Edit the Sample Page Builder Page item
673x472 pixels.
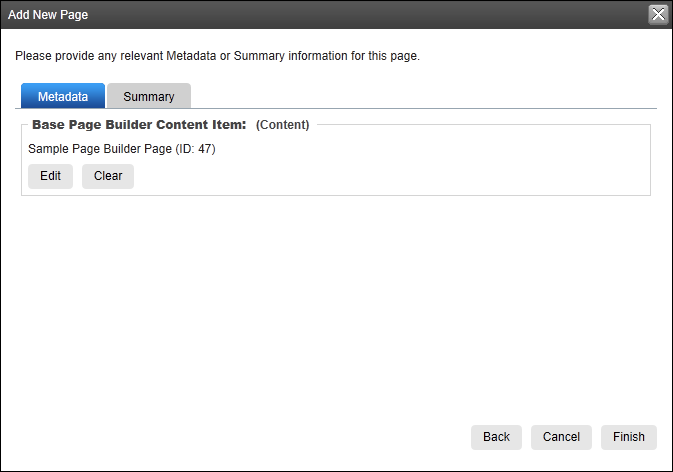[50, 176]
